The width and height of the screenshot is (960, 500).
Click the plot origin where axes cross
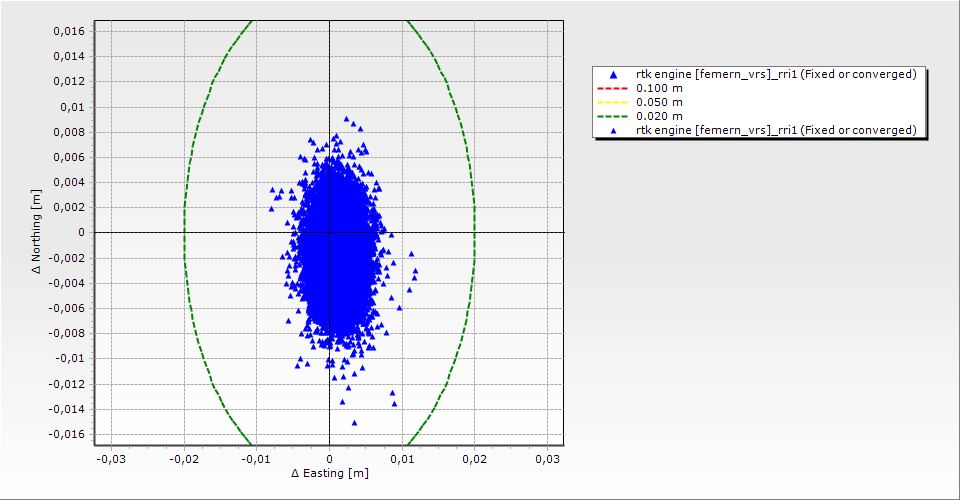pyautogui.click(x=329, y=232)
